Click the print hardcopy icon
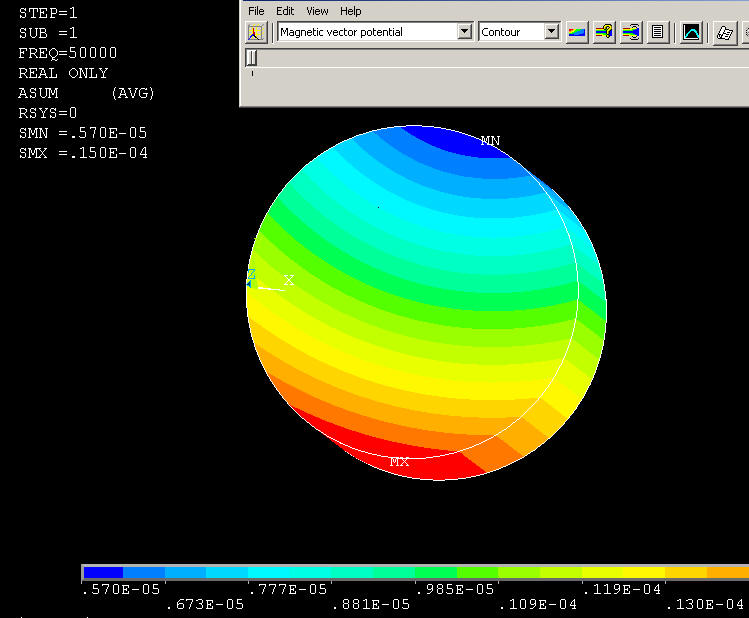The height and width of the screenshot is (618, 749). click(725, 32)
